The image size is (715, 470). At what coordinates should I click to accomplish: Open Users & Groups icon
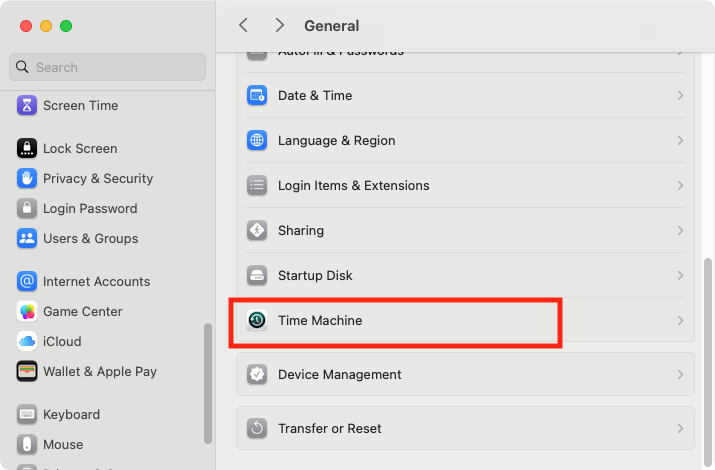pos(27,238)
